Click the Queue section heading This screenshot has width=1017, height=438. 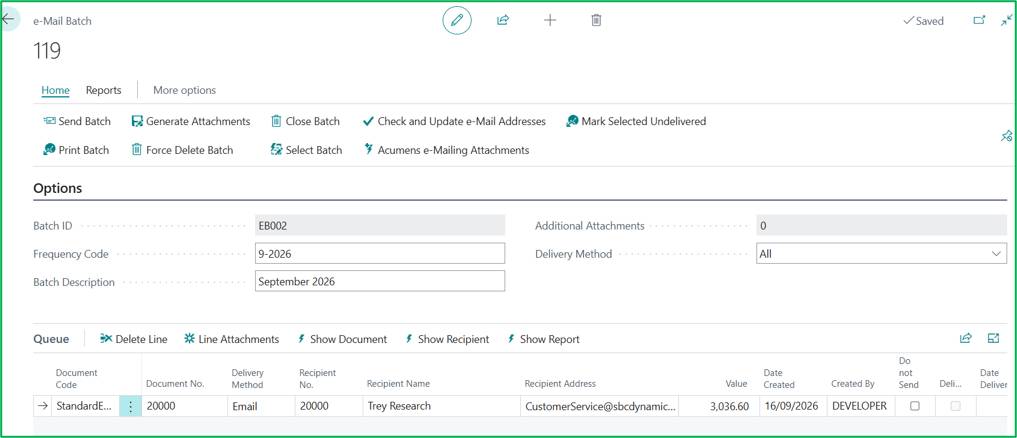[50, 339]
